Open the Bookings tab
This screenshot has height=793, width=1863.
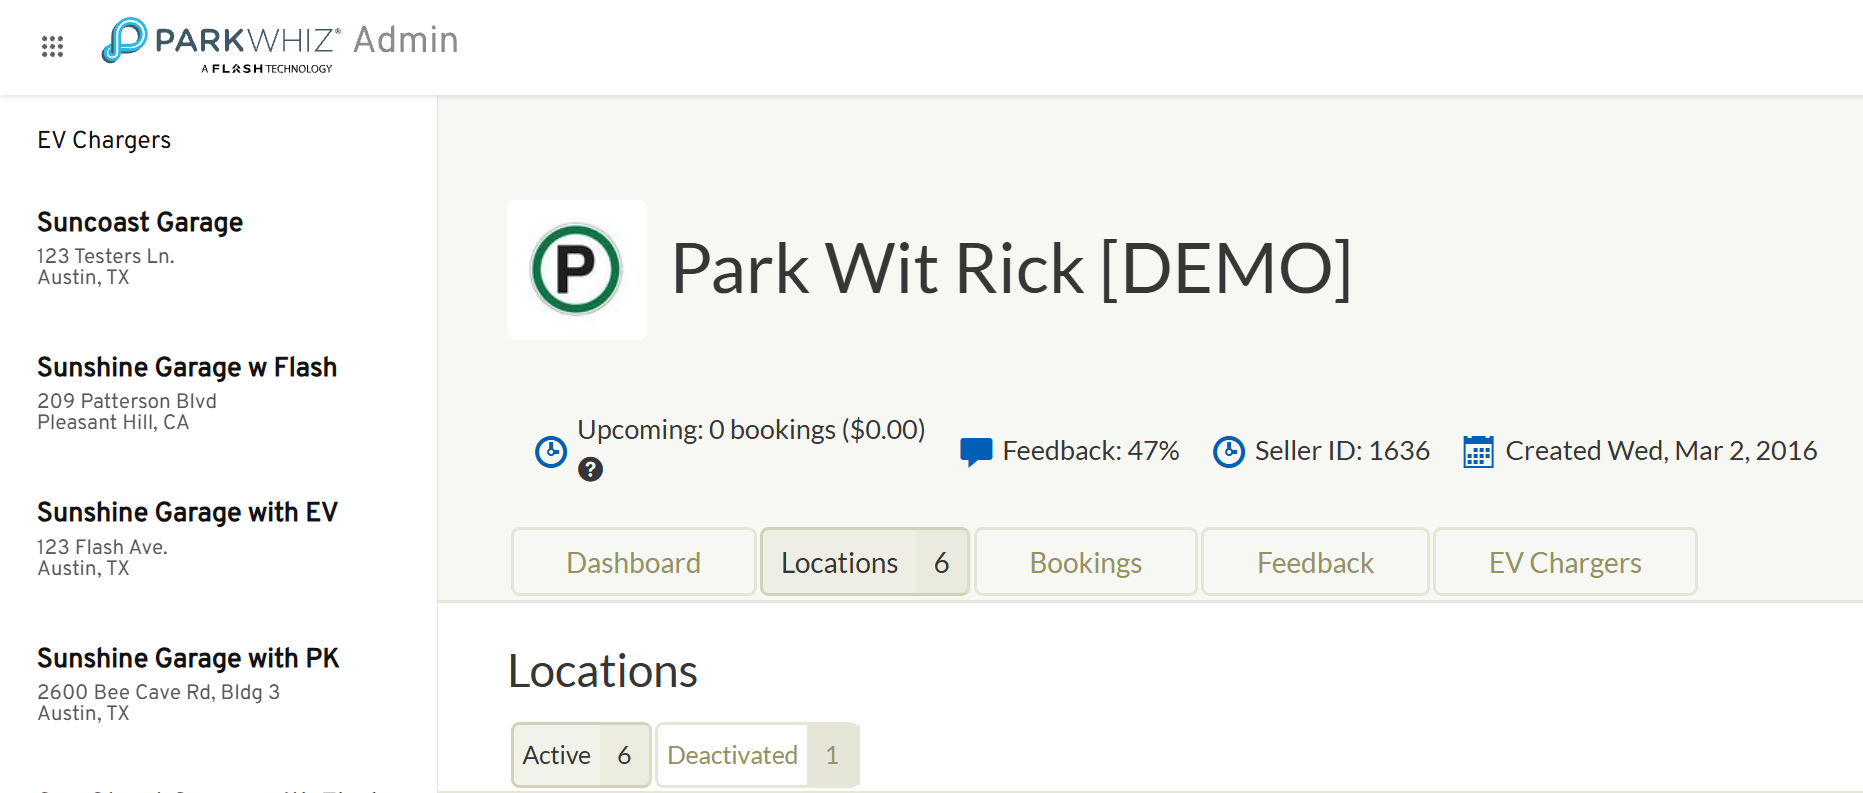coord(1086,562)
